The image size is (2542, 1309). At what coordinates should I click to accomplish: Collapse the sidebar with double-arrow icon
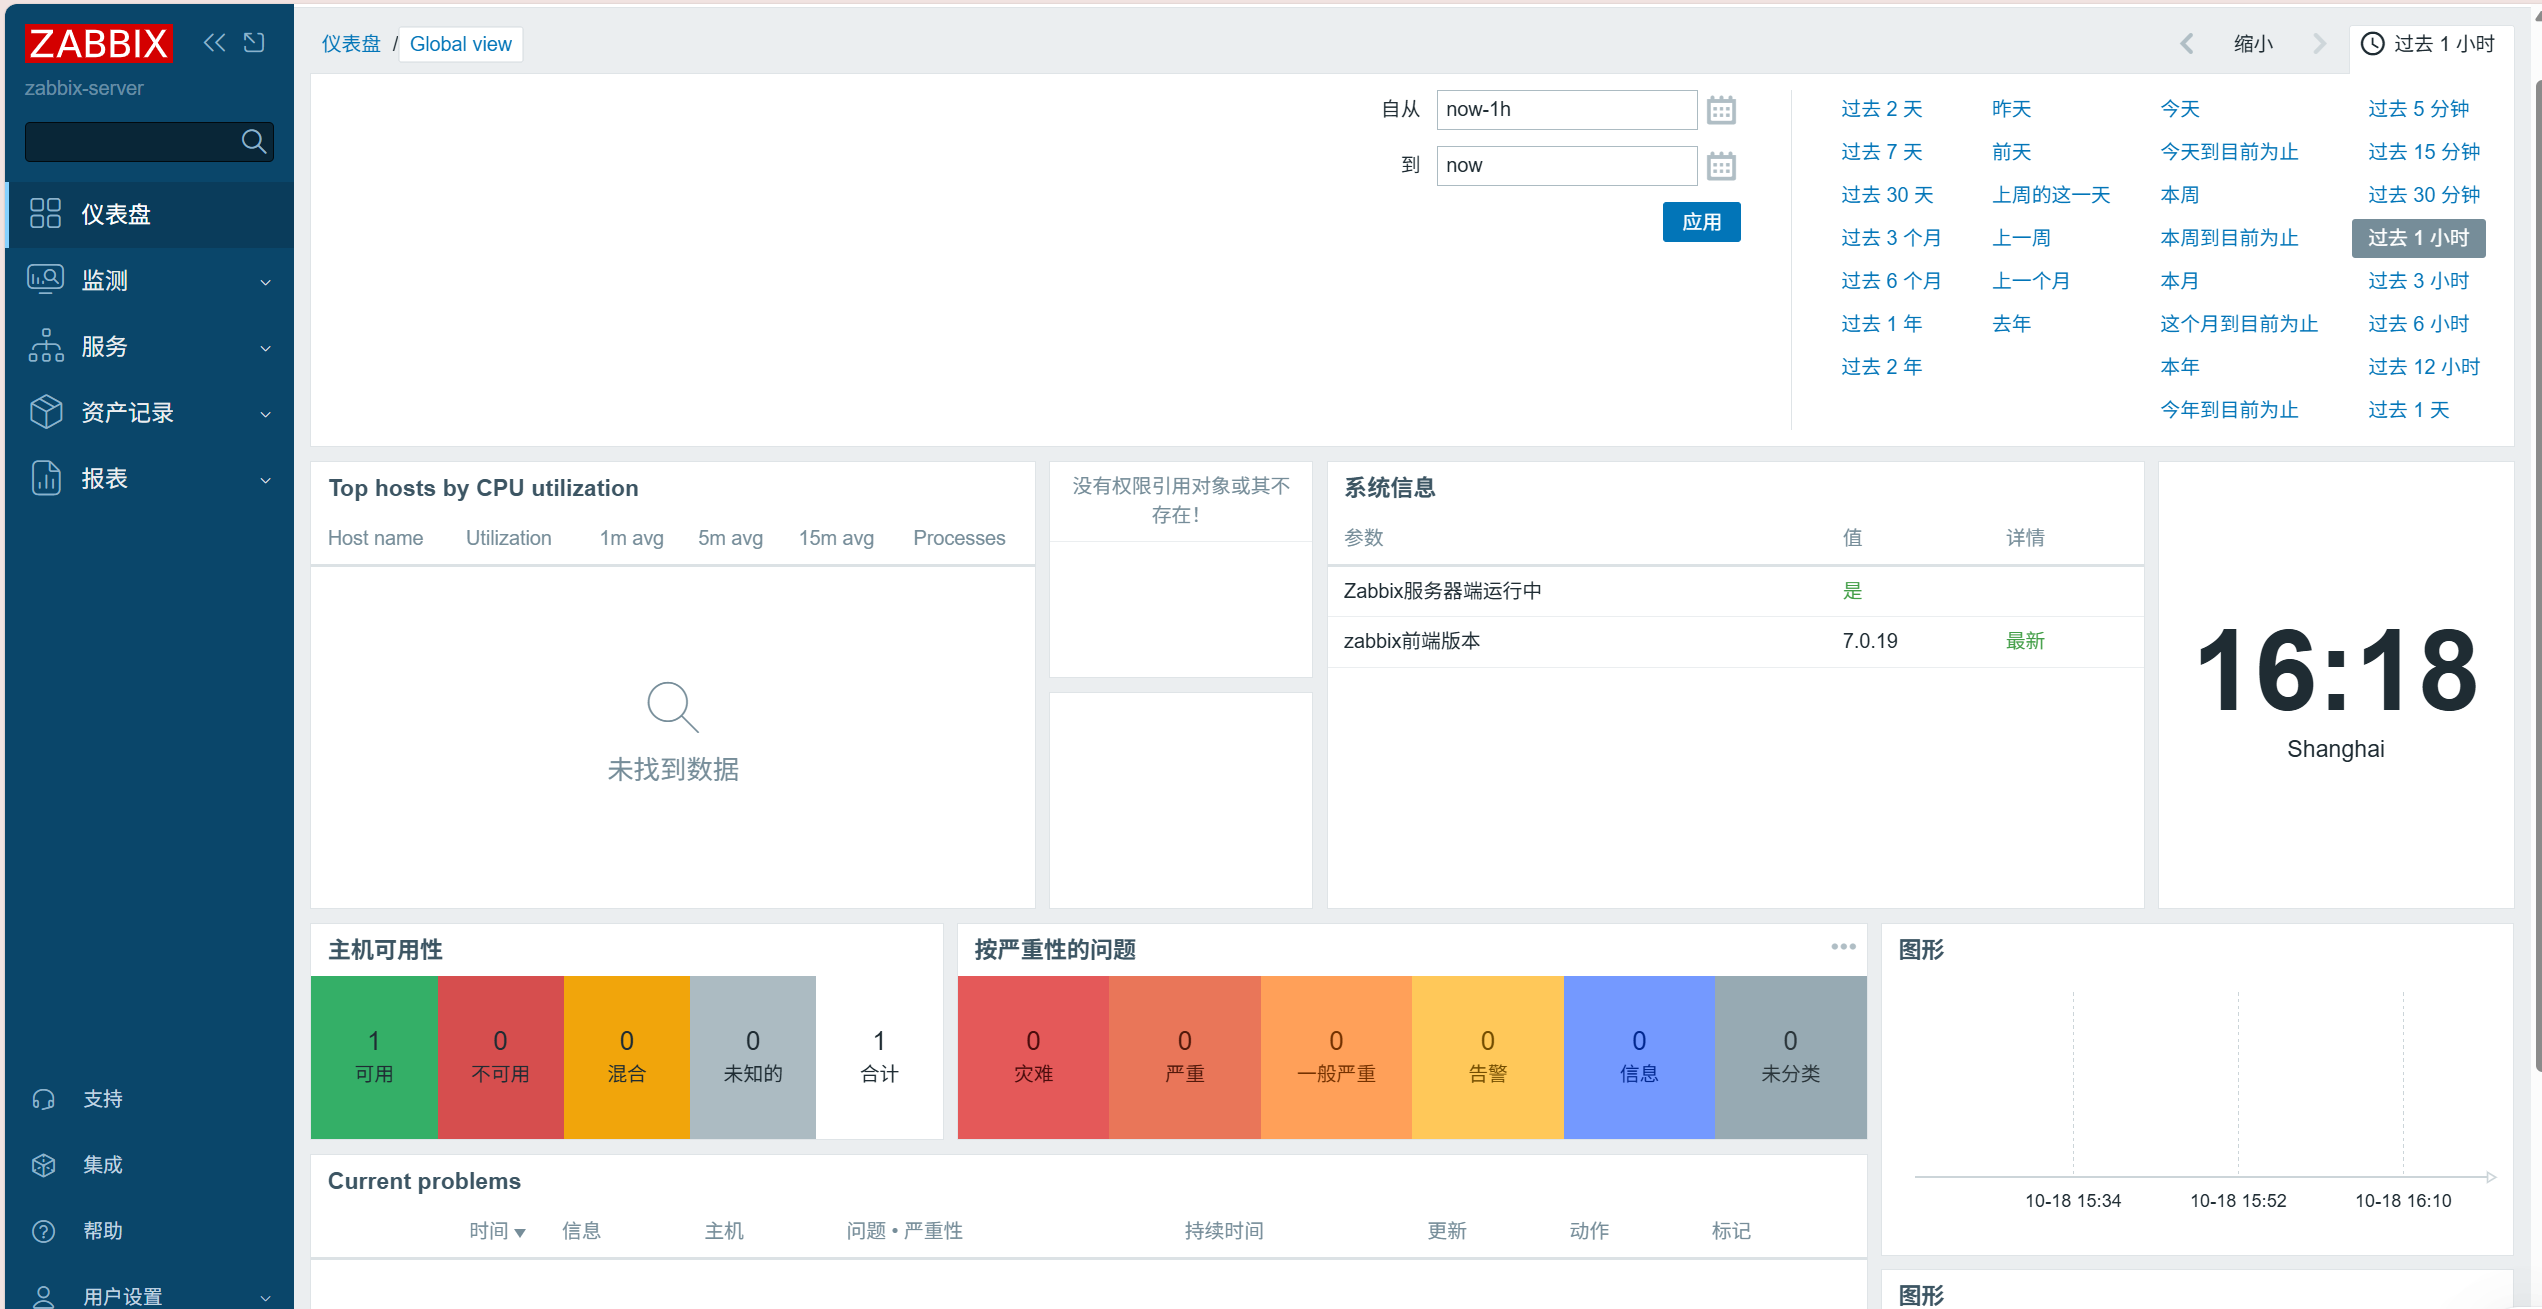tap(214, 42)
